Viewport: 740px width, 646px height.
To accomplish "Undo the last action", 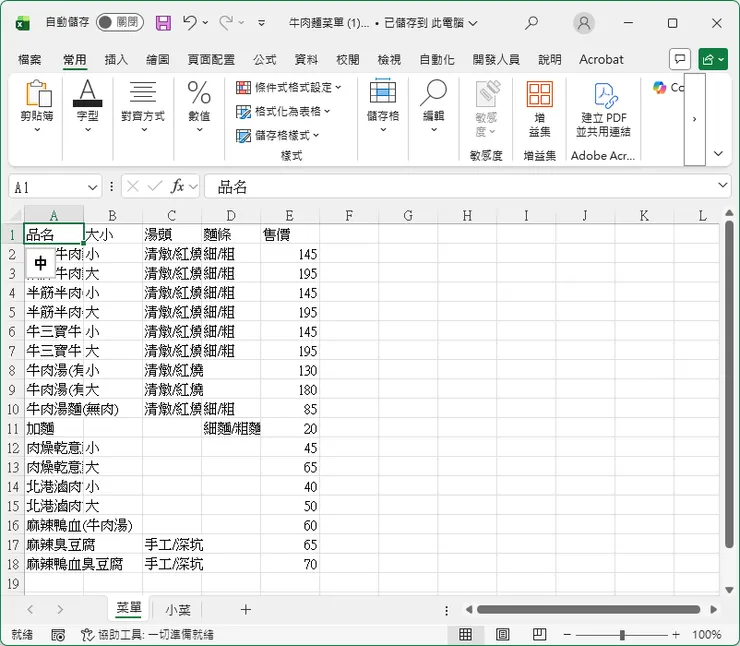I will 190,22.
